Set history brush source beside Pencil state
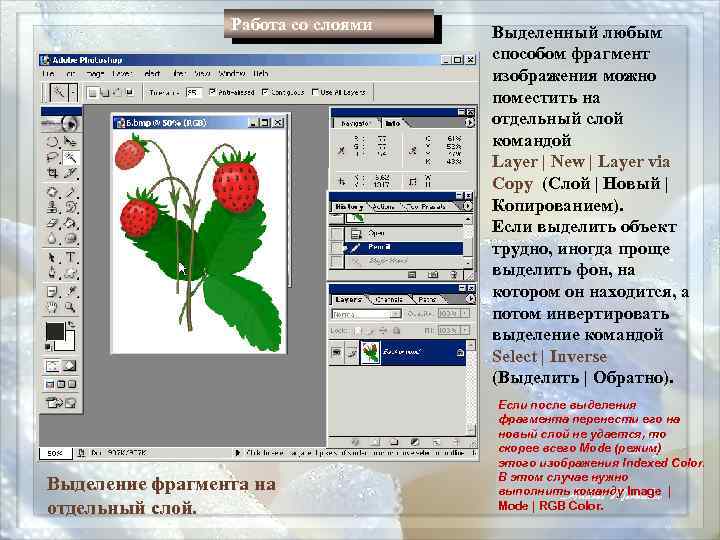 click(337, 248)
